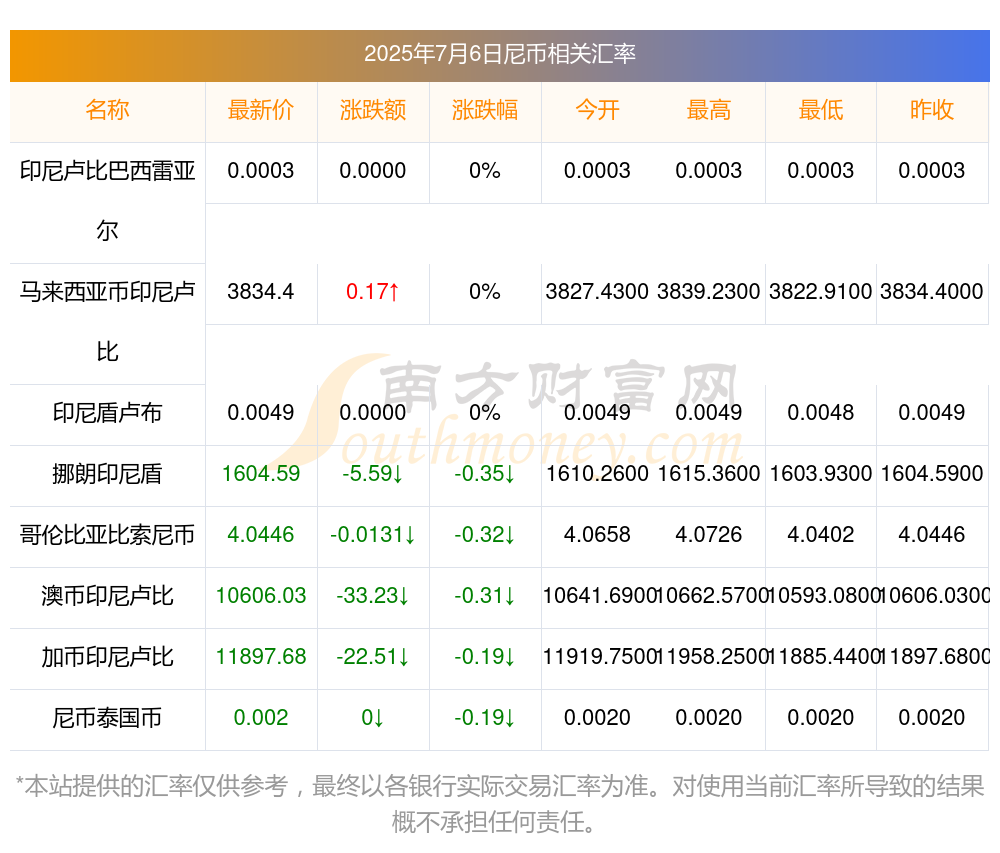Image resolution: width=1000 pixels, height=853 pixels.
Task: Click the 今开 column header
Action: pos(597,110)
